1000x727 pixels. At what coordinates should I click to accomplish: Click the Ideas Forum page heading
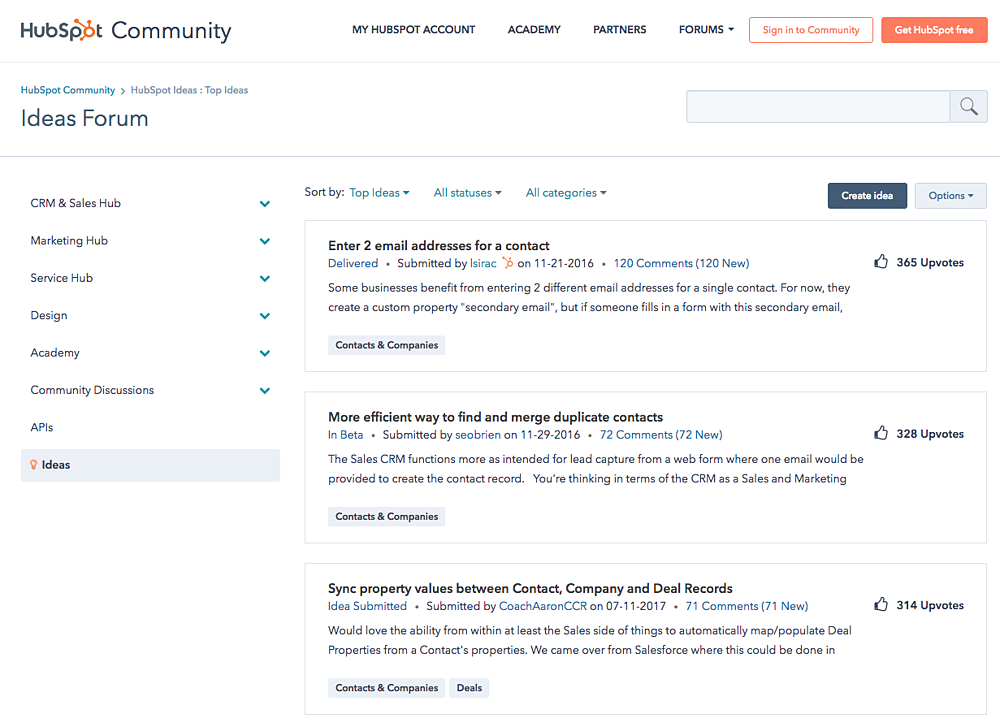[x=84, y=119]
